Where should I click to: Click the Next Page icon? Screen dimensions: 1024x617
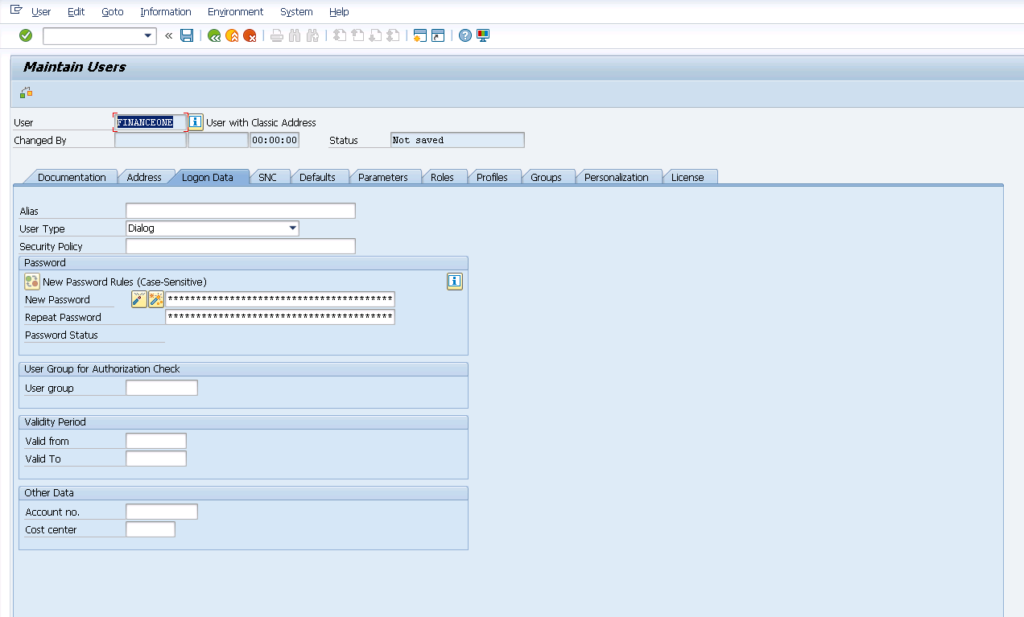[375, 36]
